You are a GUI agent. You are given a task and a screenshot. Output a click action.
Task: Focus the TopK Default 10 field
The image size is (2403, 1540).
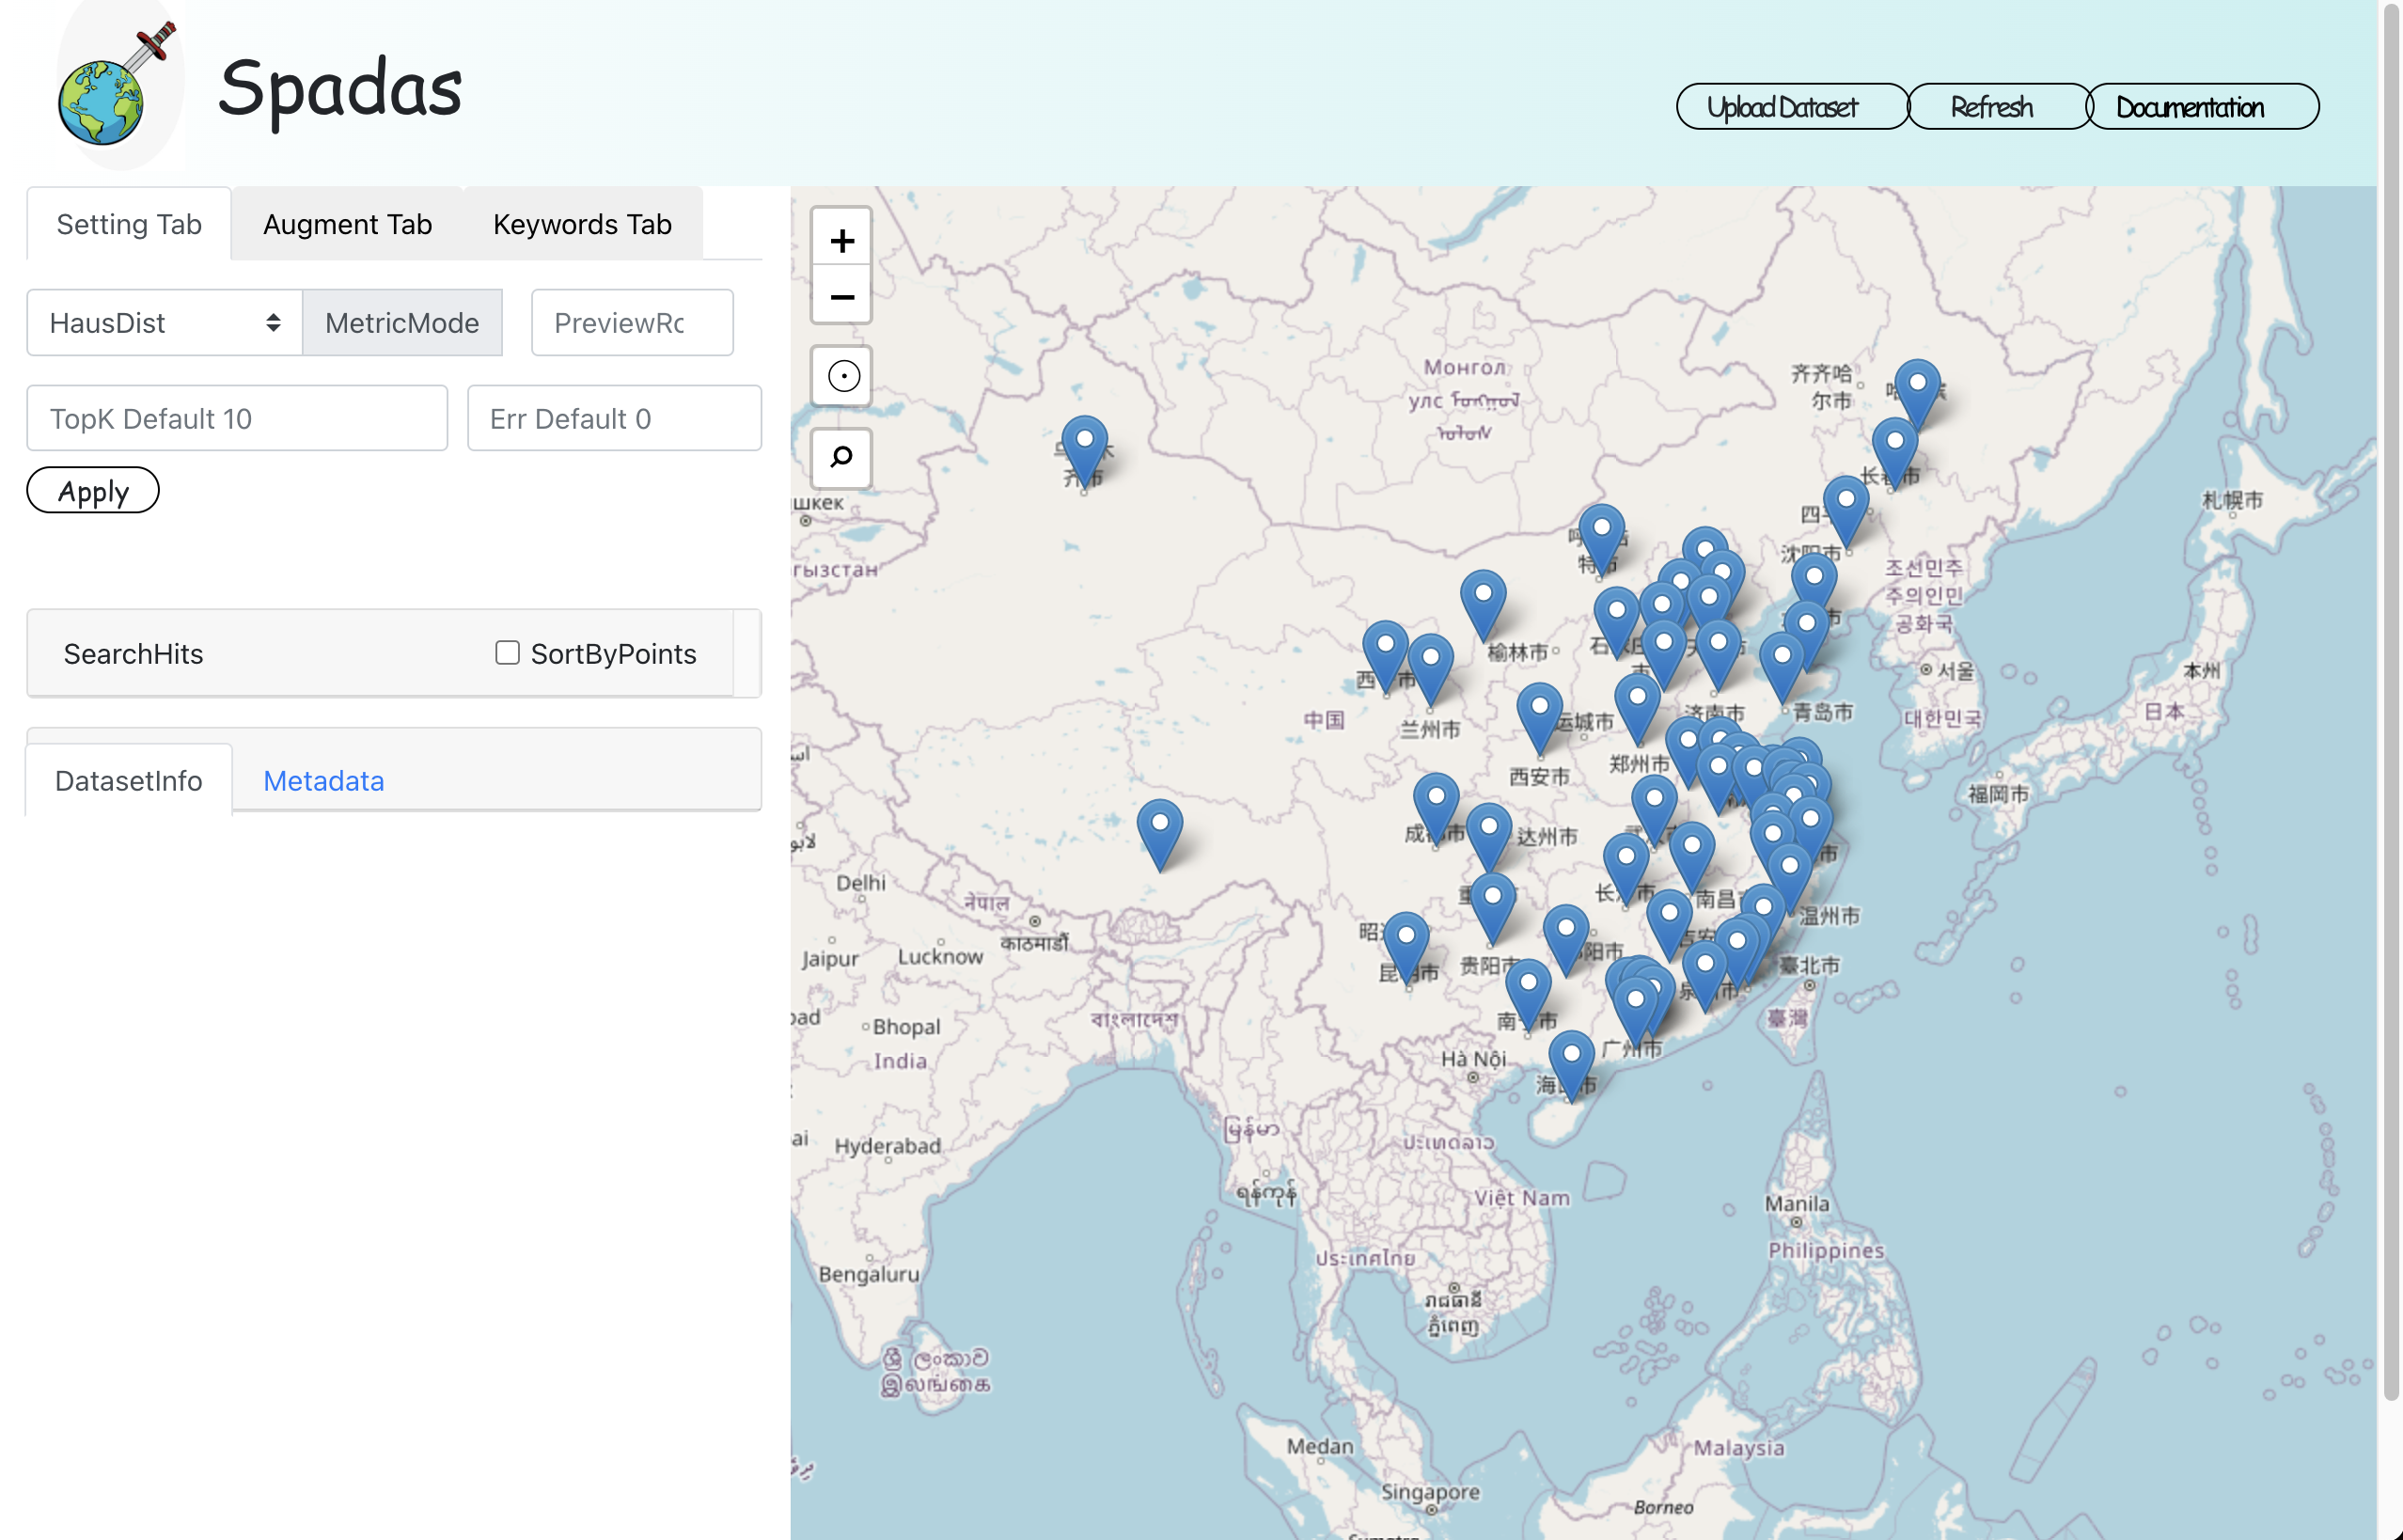(237, 418)
